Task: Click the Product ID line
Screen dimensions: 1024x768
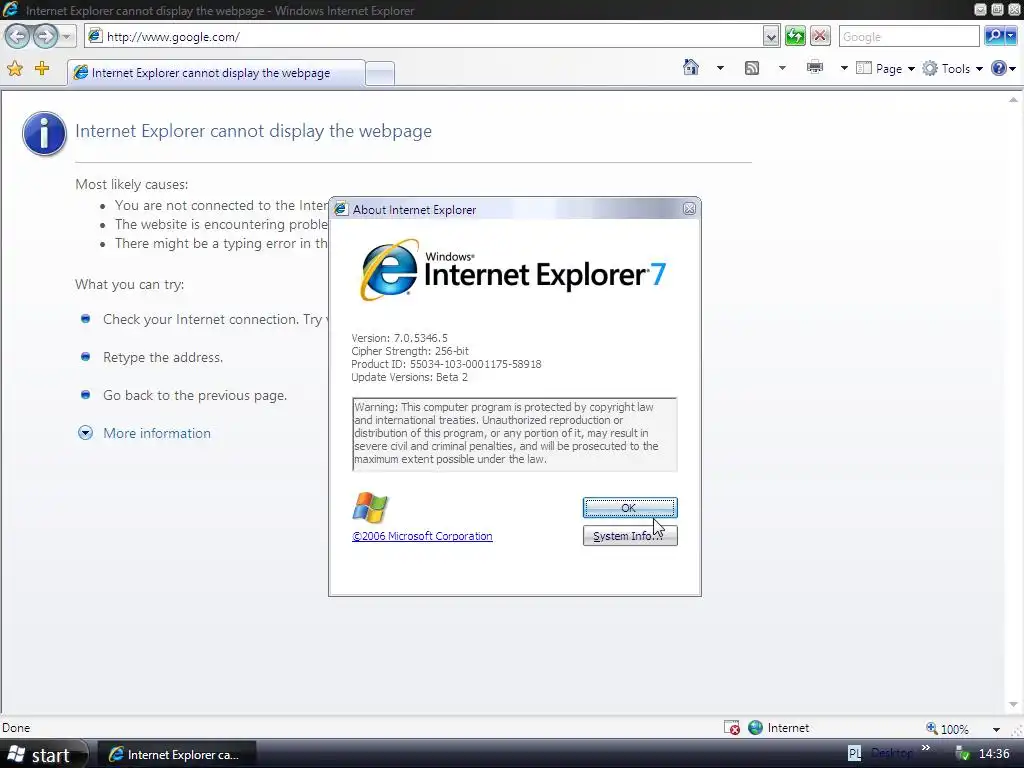Action: coord(446,364)
